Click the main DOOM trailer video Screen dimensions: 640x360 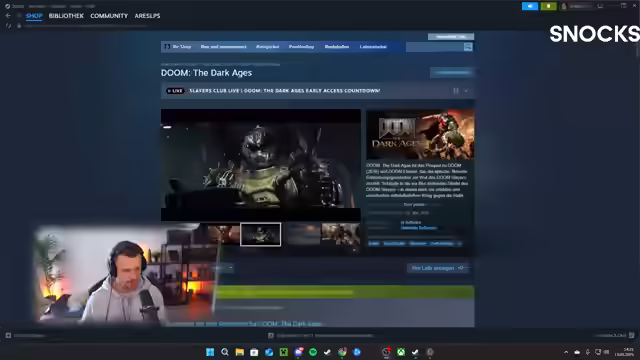click(x=261, y=165)
